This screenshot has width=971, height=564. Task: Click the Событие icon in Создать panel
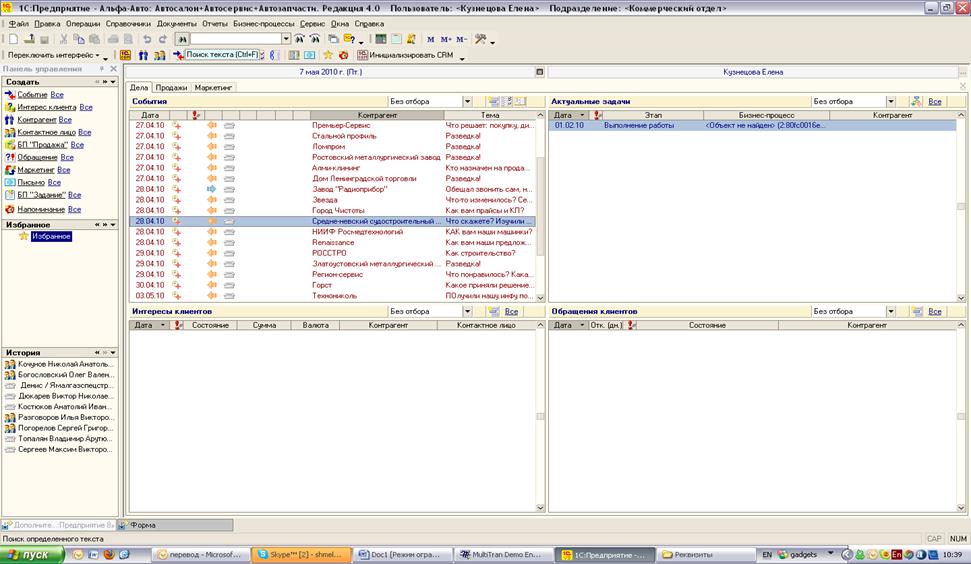[9, 94]
